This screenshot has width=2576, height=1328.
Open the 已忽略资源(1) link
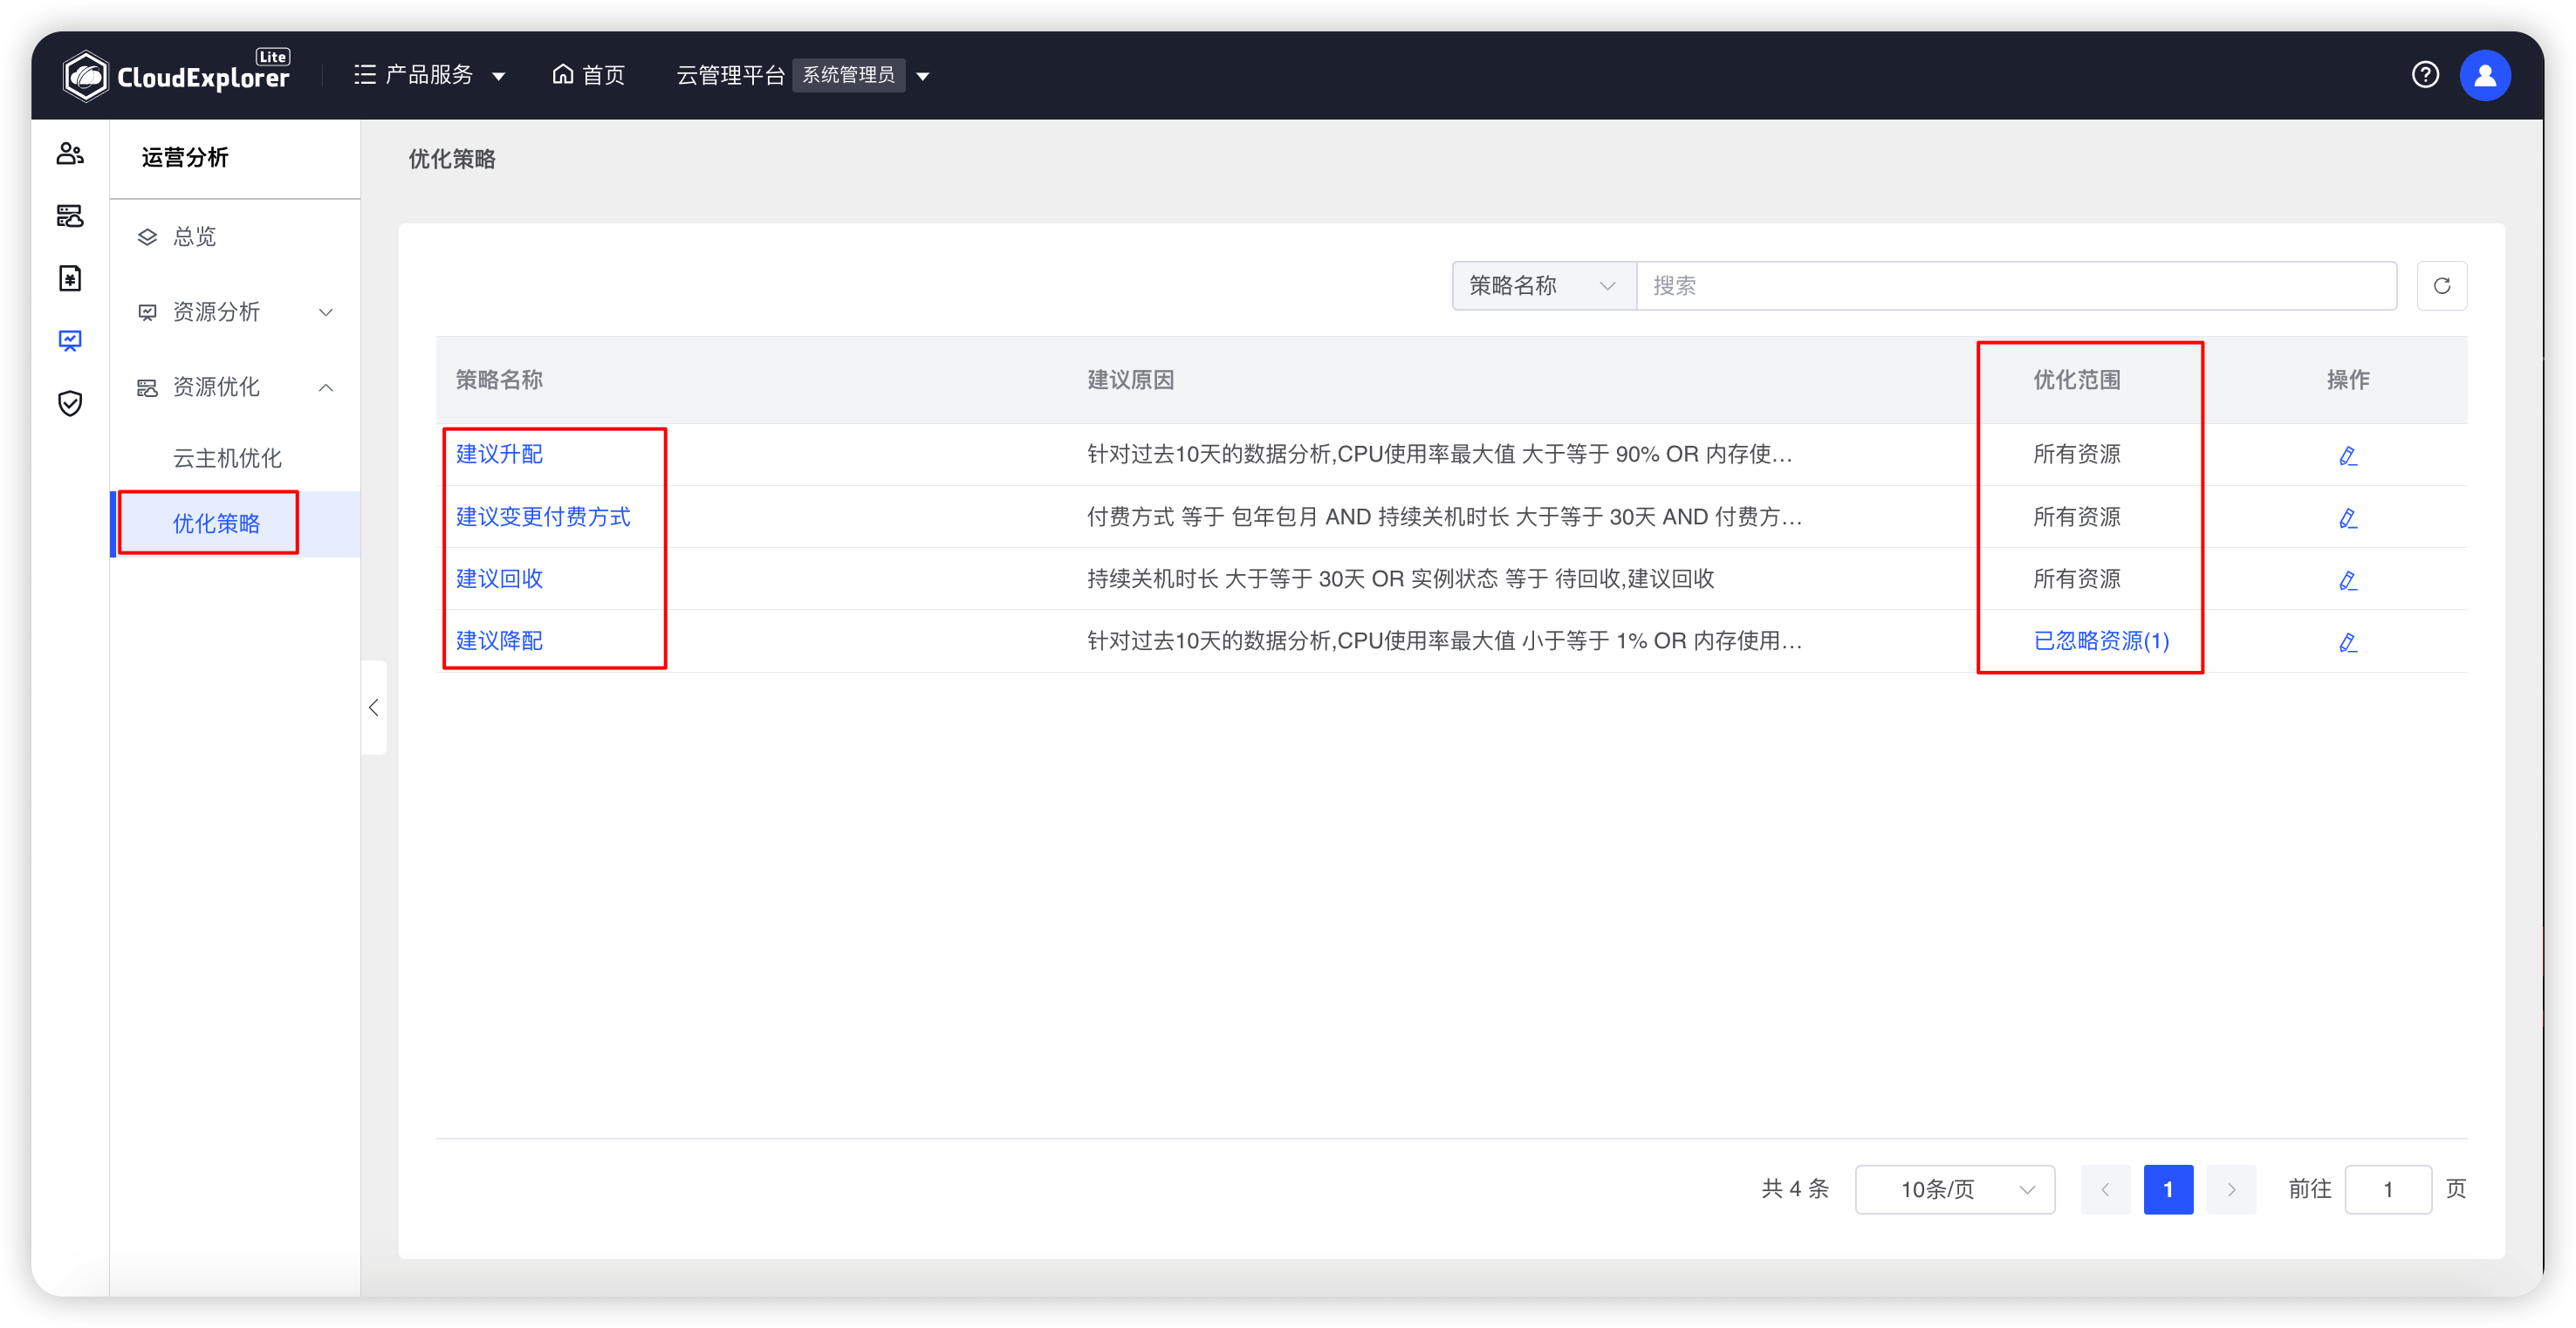click(x=2101, y=641)
